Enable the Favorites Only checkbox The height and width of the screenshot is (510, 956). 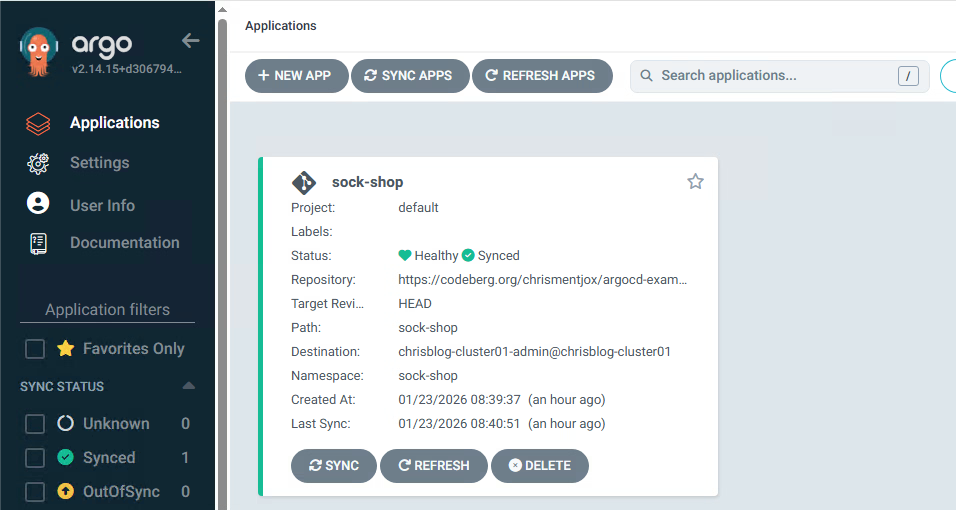(x=35, y=349)
